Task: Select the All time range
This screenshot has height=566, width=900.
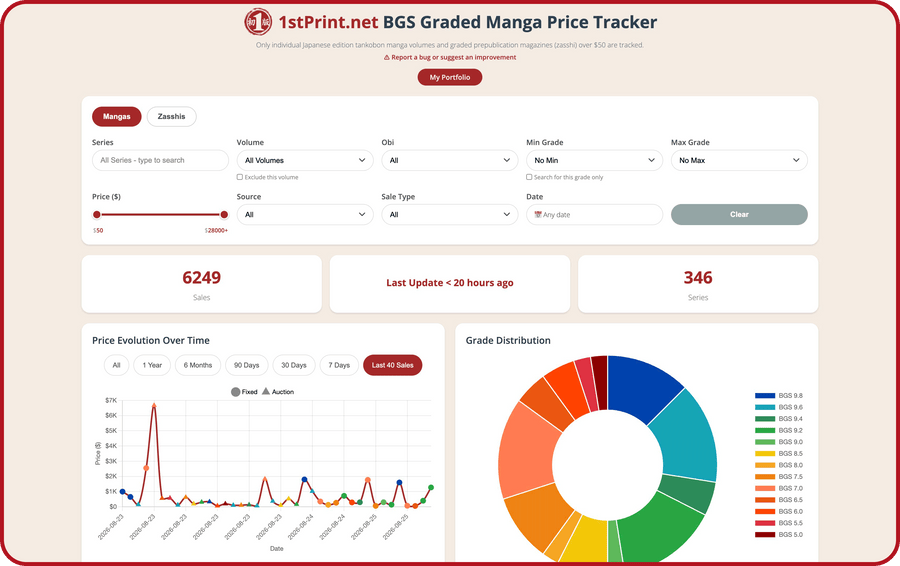Action: pos(117,365)
